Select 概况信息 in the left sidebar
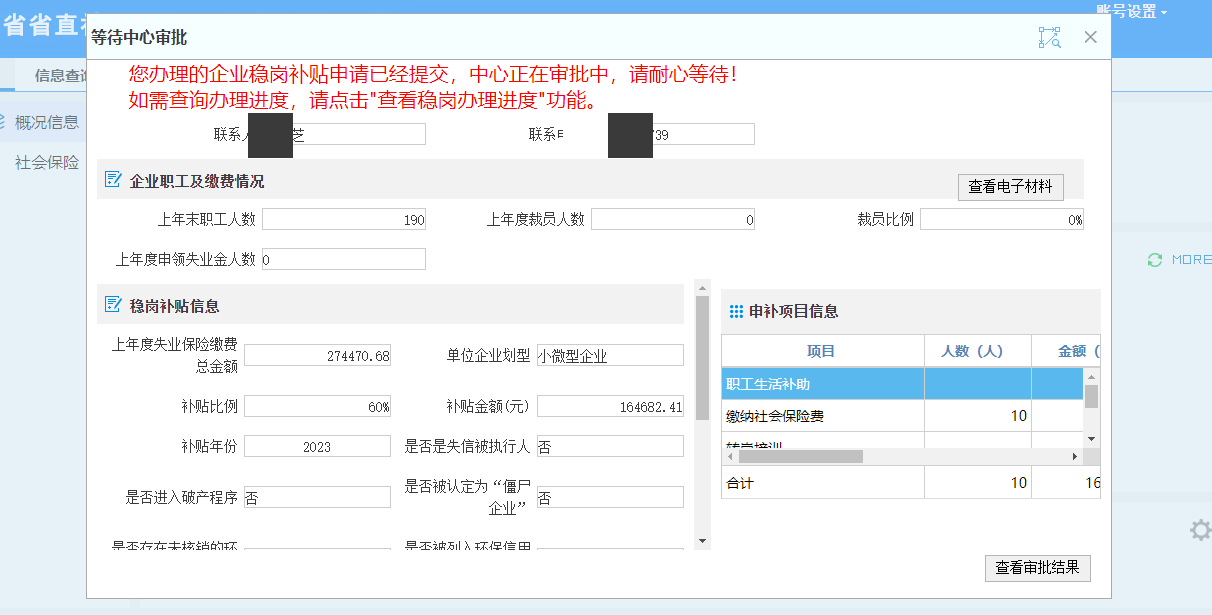The image size is (1212, 615). coord(47,123)
